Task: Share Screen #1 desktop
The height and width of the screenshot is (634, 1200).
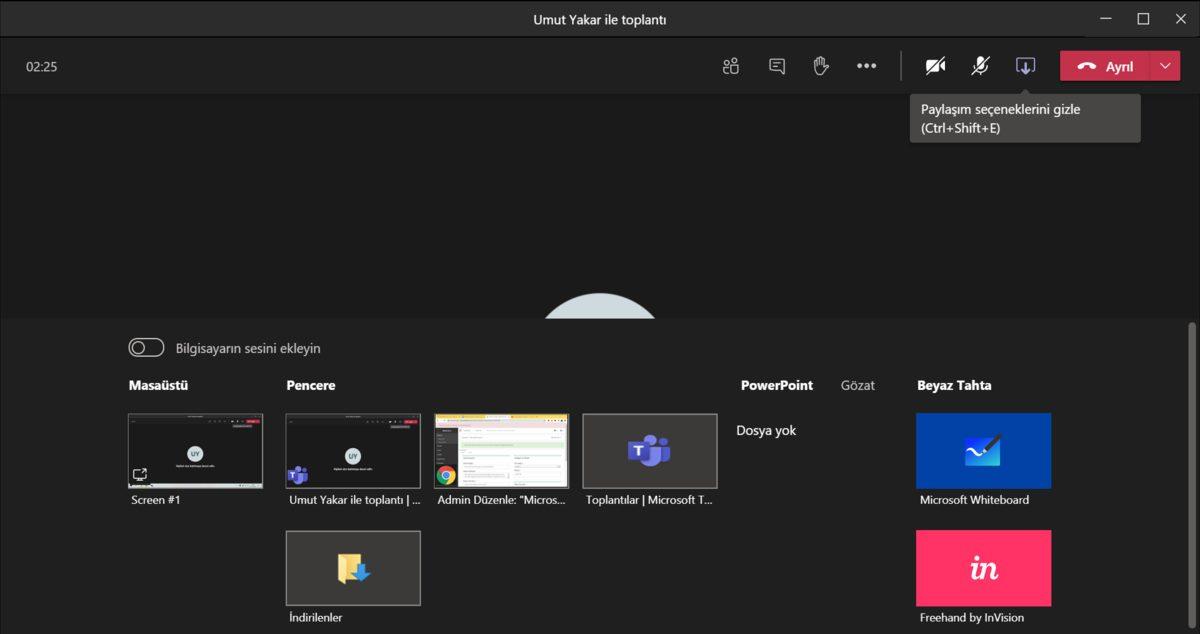Action: (195, 449)
